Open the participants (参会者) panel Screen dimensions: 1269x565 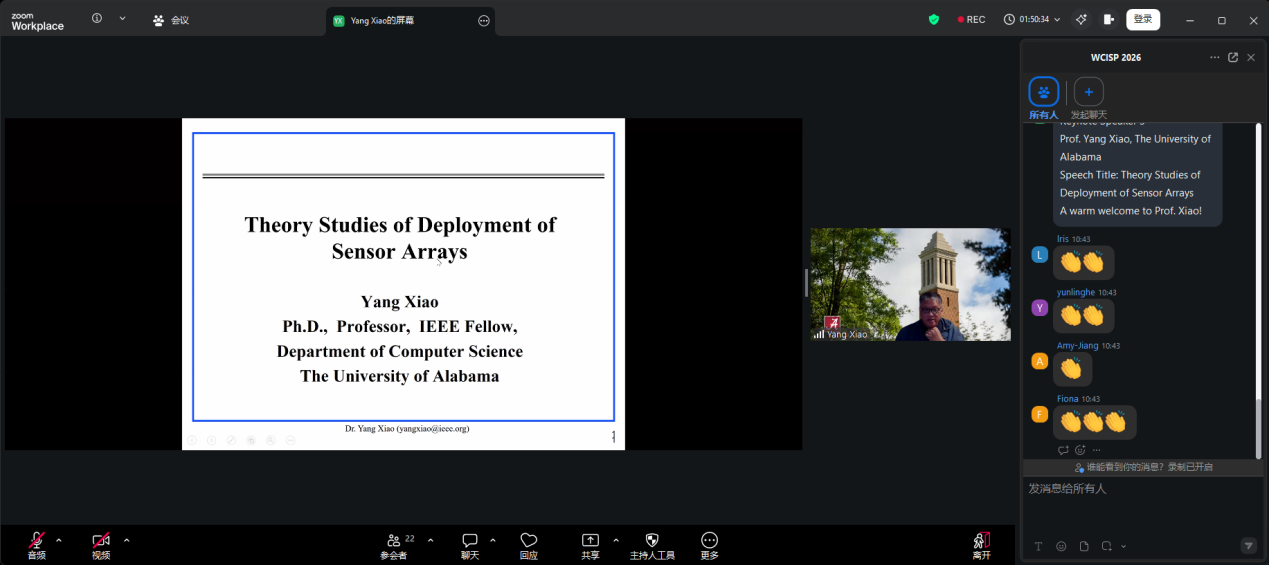point(396,541)
